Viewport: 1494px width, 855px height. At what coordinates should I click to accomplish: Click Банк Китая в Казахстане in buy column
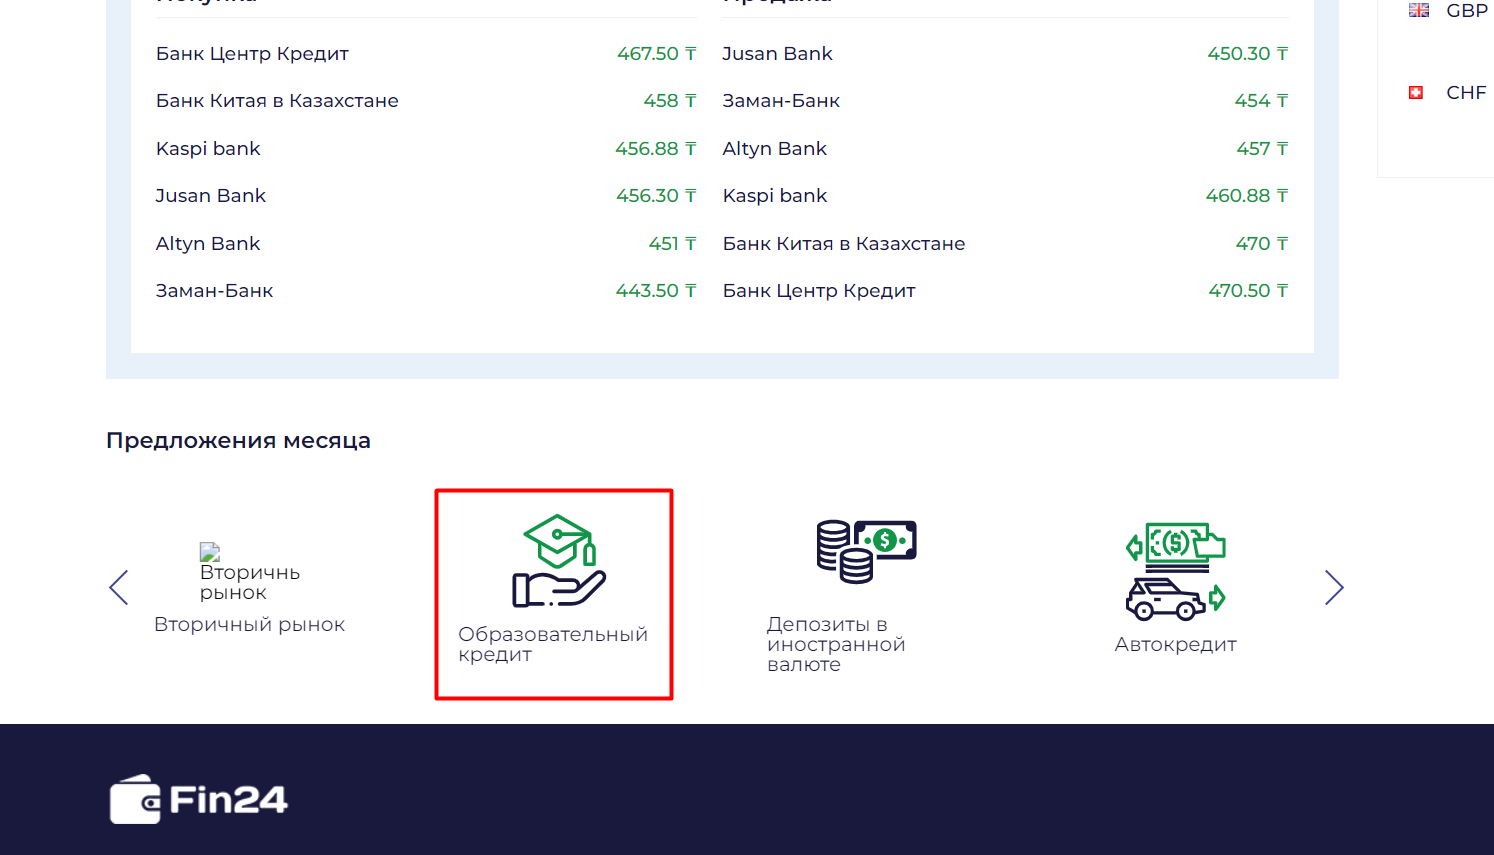277,101
